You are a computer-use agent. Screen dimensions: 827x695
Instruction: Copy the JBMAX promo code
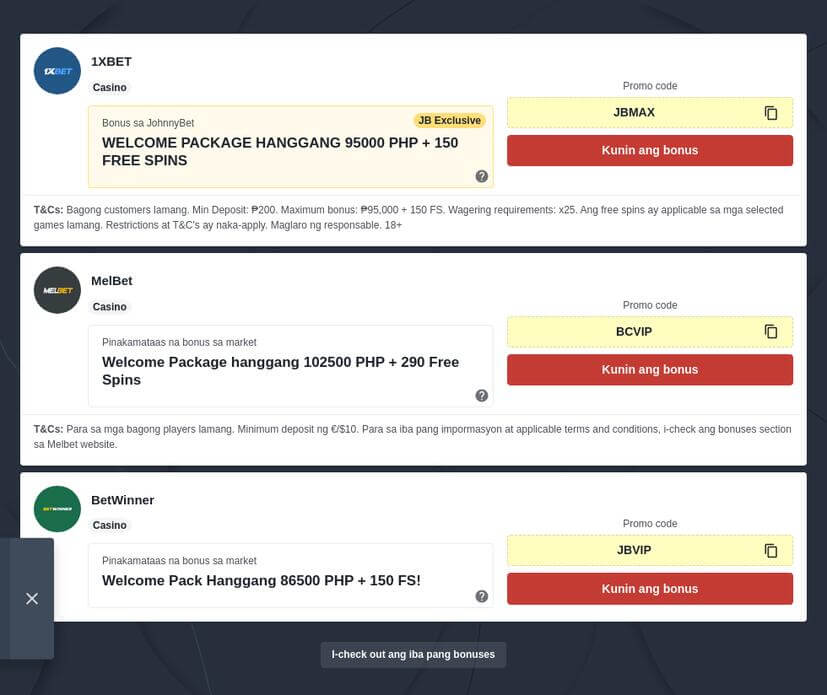[x=771, y=113]
